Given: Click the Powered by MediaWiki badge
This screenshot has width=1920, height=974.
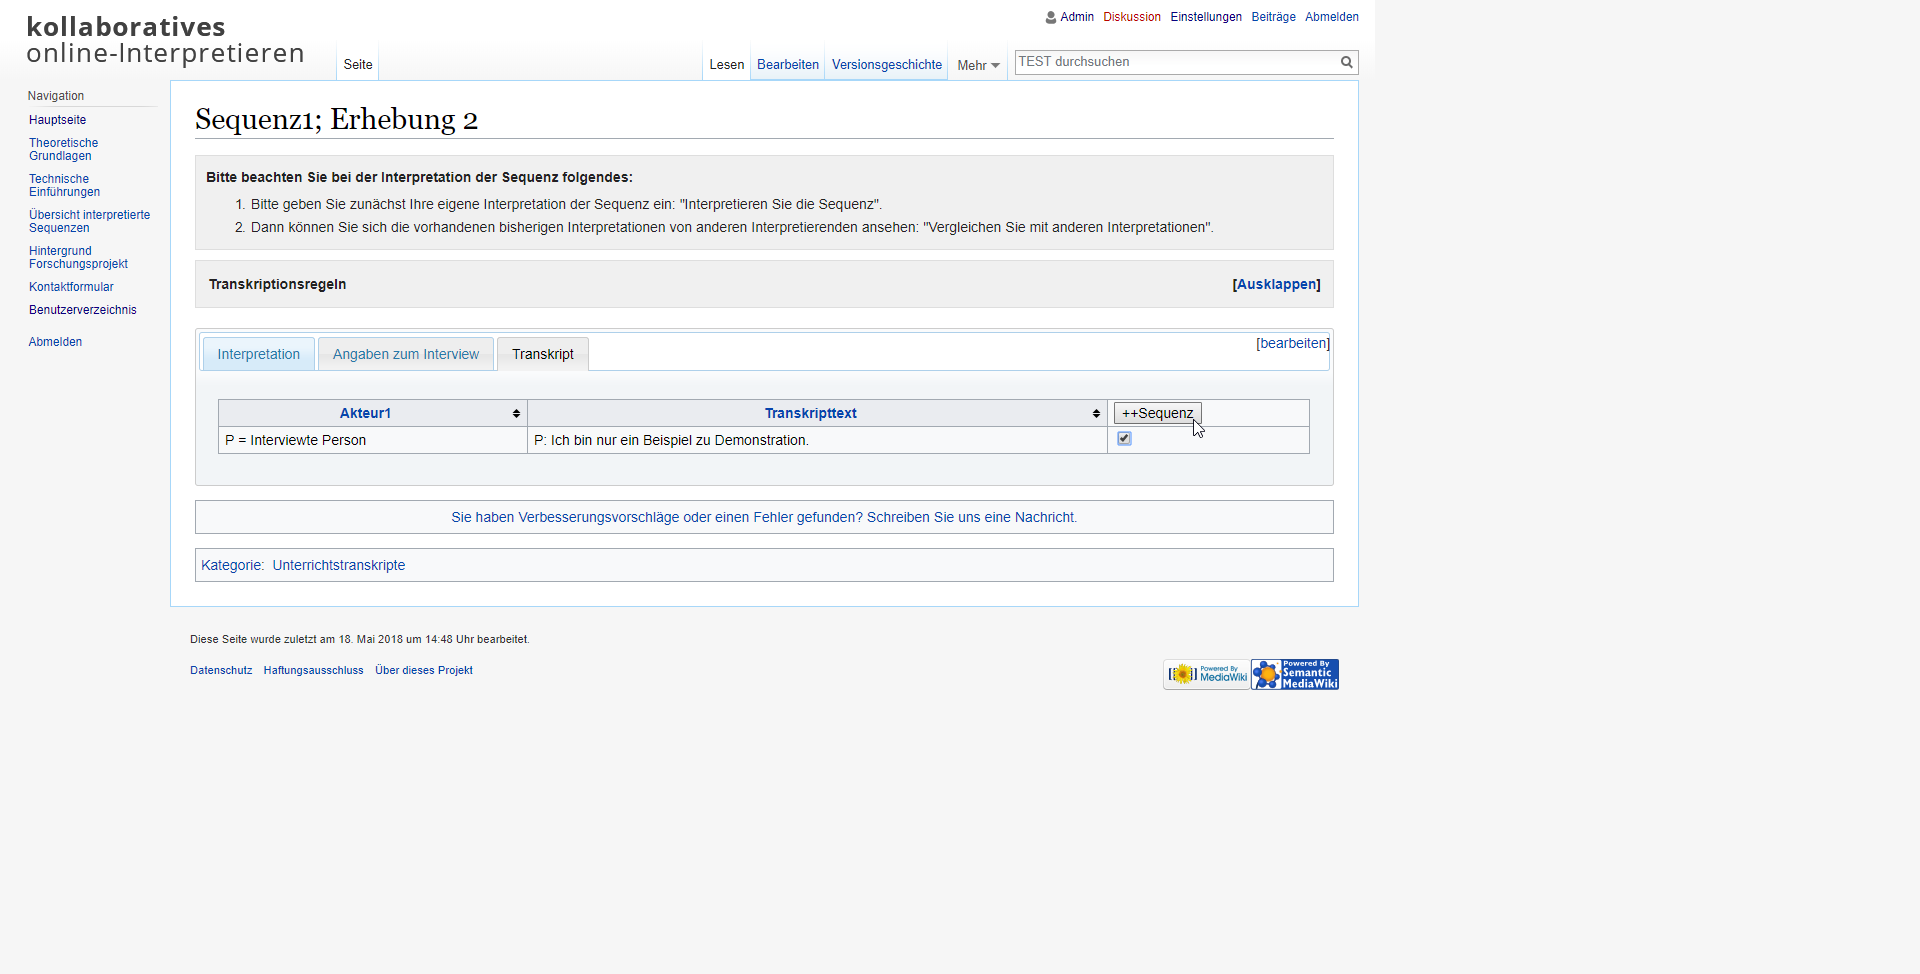Looking at the screenshot, I should click(x=1206, y=675).
